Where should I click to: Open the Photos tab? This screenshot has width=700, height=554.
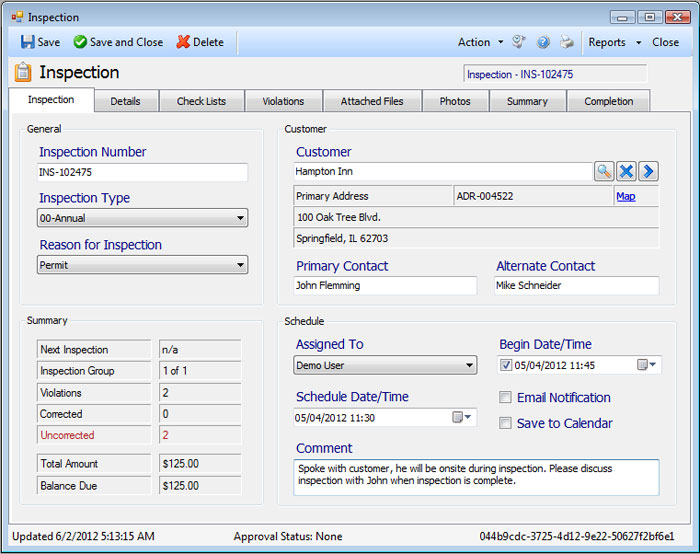coord(455,101)
